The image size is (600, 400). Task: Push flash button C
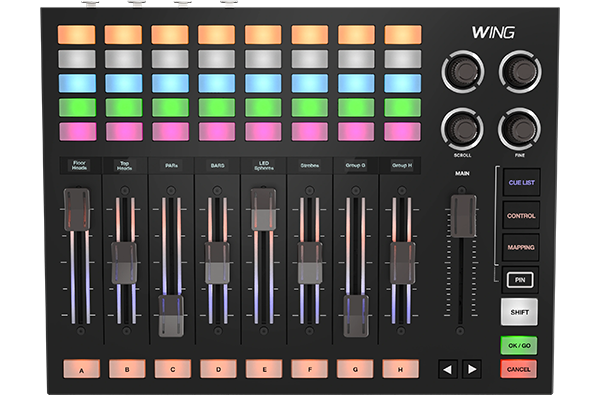[173, 369]
